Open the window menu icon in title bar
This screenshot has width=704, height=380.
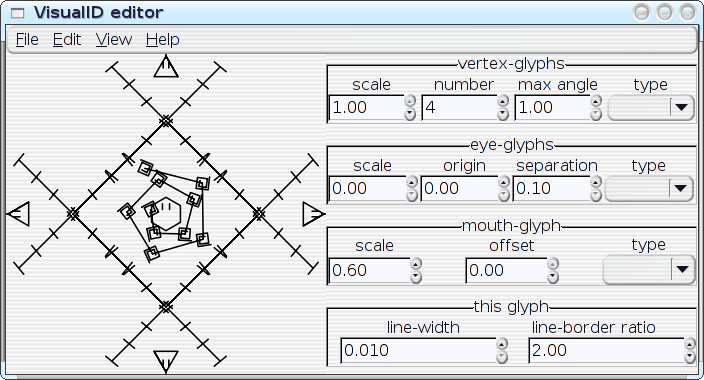(17, 13)
